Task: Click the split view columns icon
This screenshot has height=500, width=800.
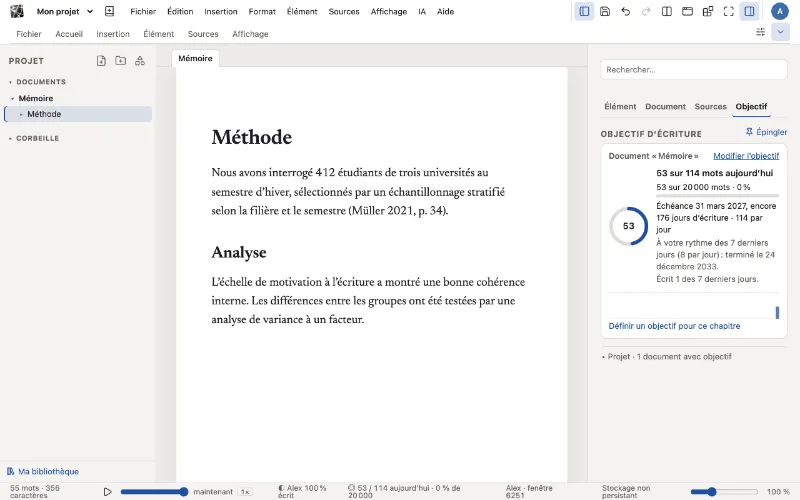Action: 666,11
